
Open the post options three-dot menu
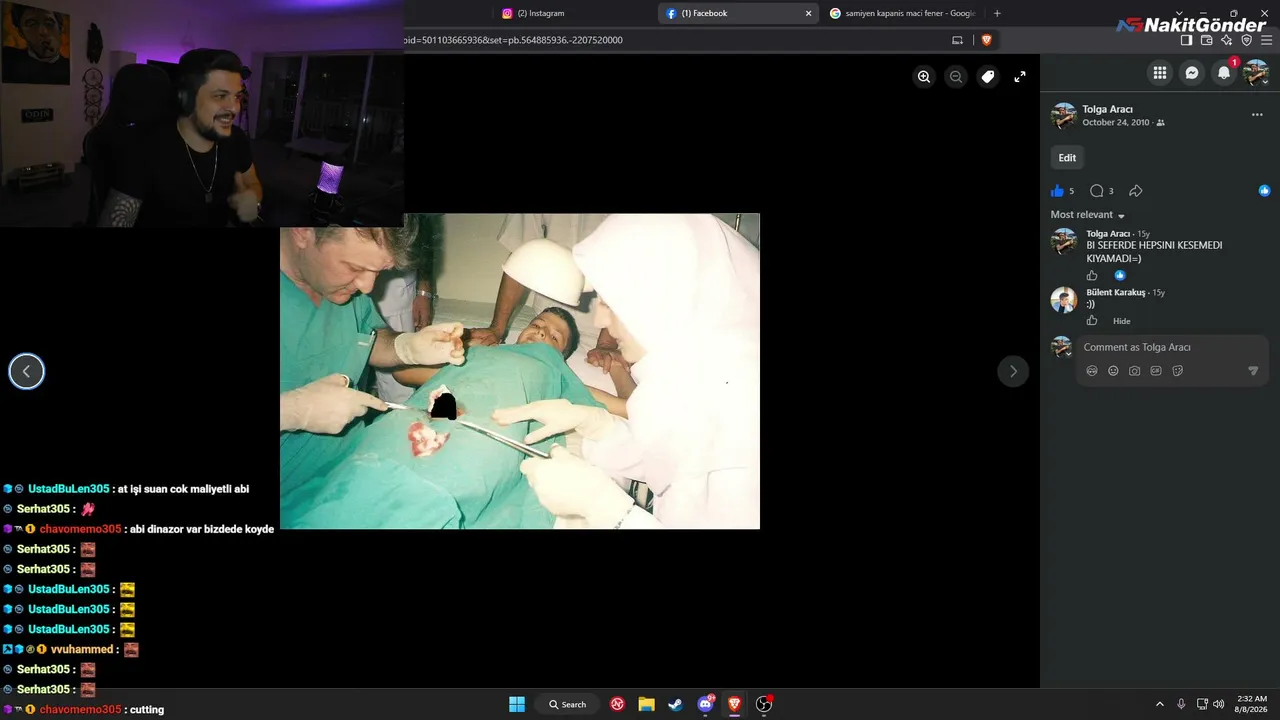point(1257,115)
